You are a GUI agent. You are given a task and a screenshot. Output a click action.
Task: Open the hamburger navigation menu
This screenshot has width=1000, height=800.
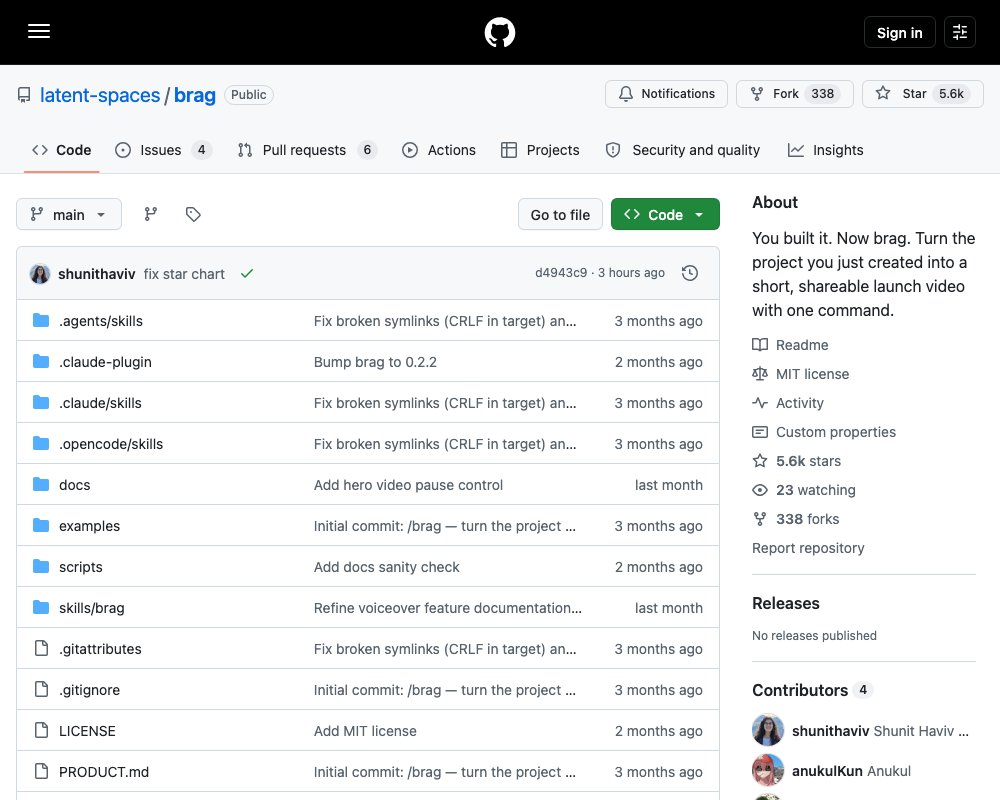click(x=39, y=31)
